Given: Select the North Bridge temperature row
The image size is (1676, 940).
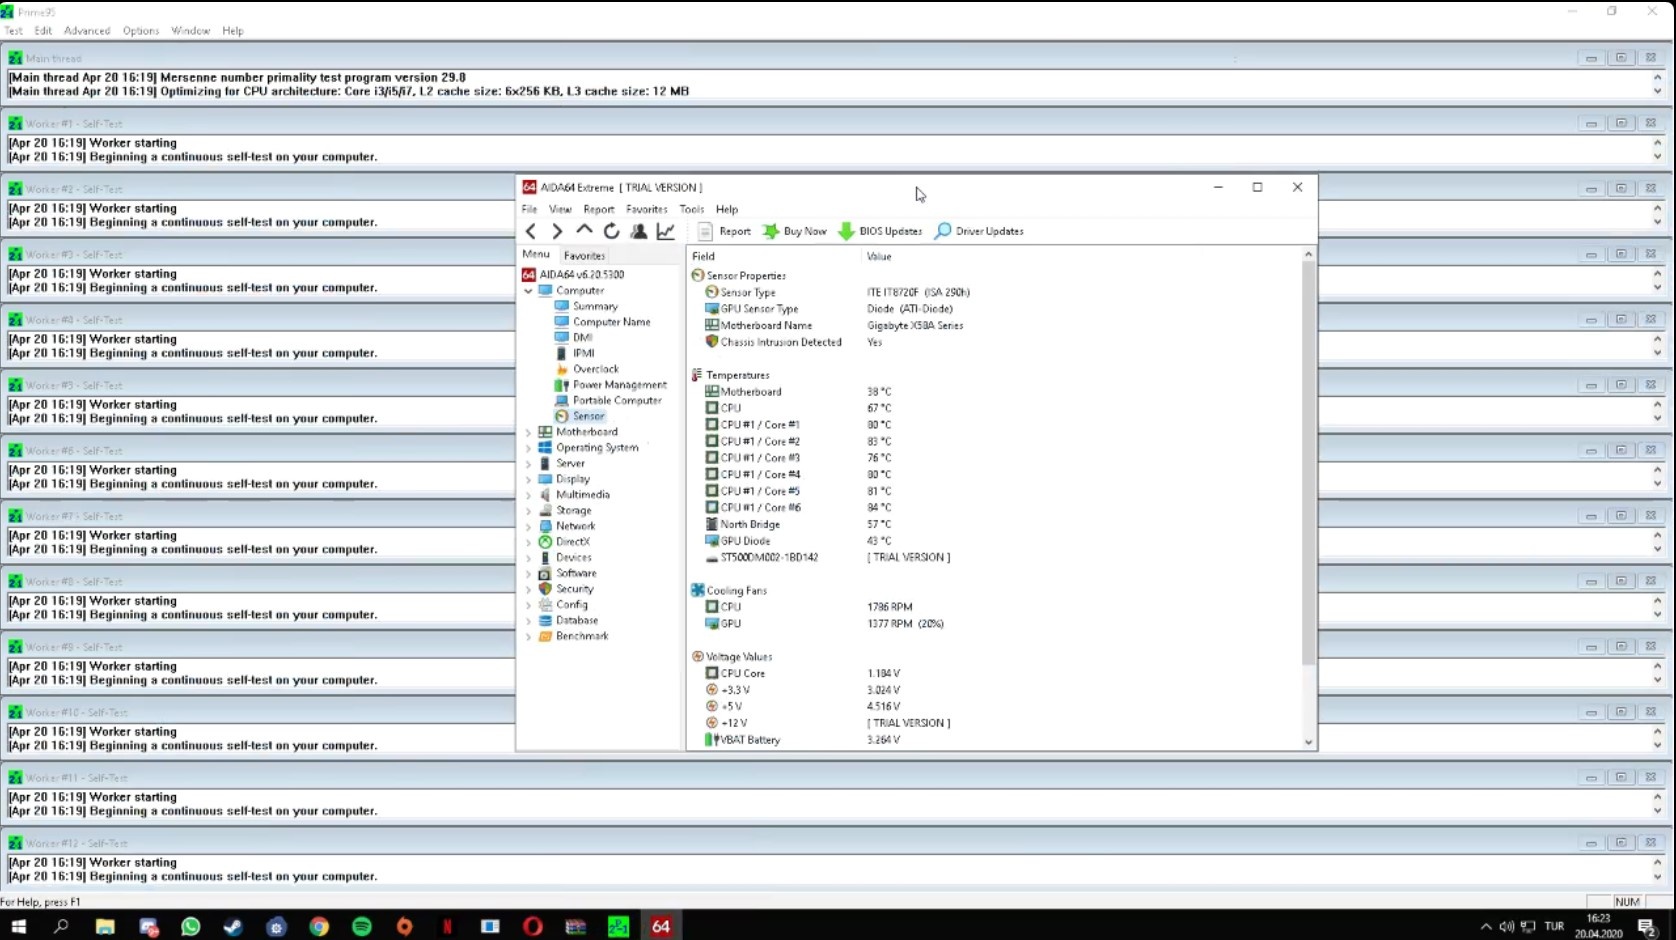Looking at the screenshot, I should (x=994, y=524).
